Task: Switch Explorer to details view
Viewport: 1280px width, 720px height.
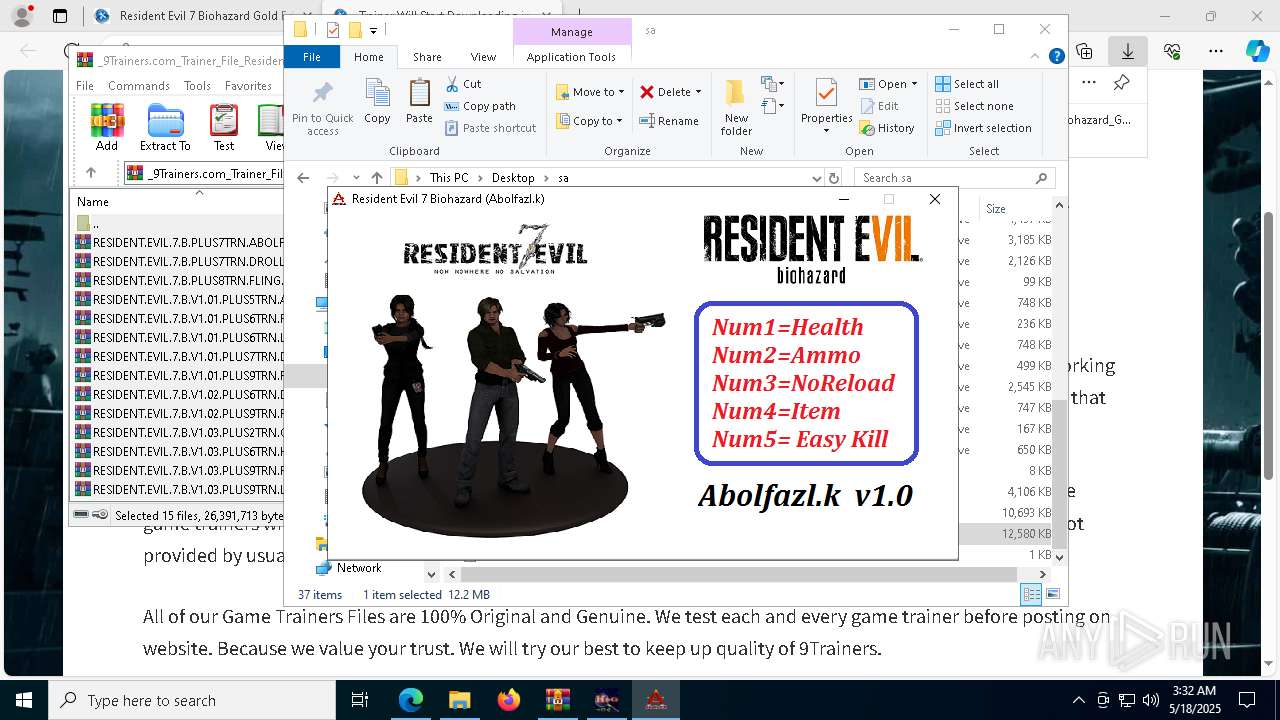Action: point(1031,595)
